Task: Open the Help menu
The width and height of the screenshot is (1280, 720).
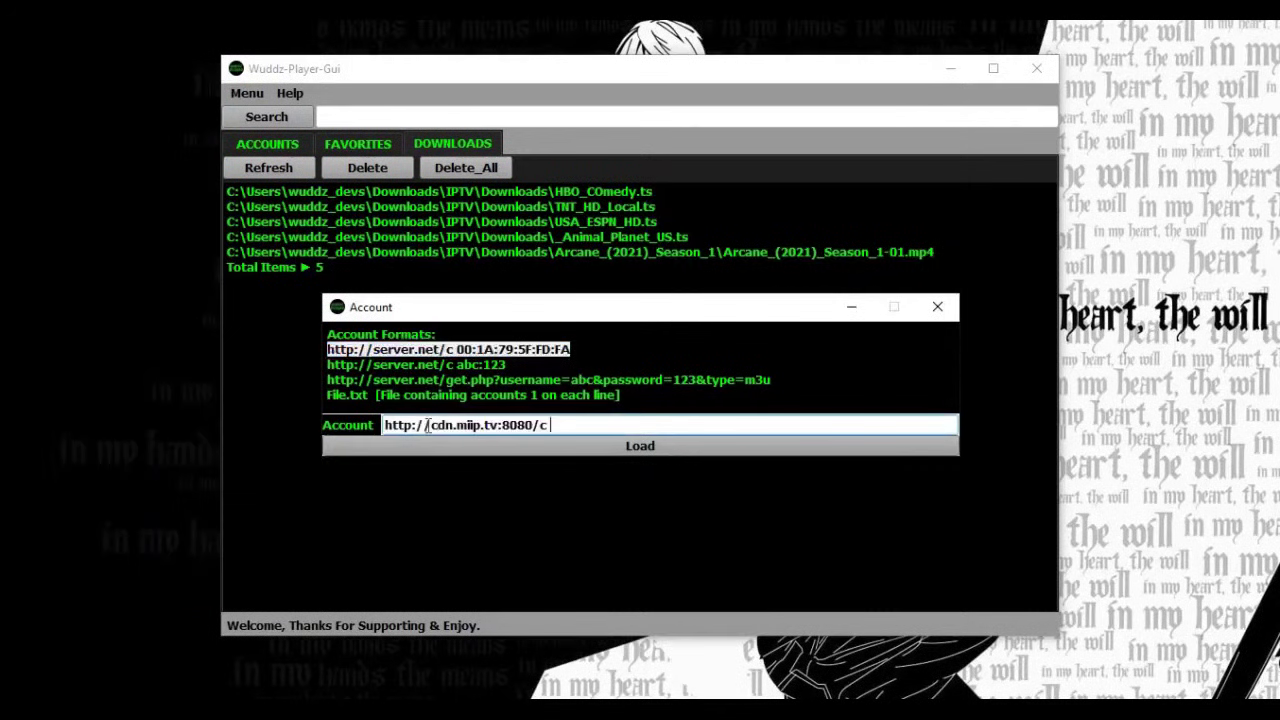Action: (290, 93)
